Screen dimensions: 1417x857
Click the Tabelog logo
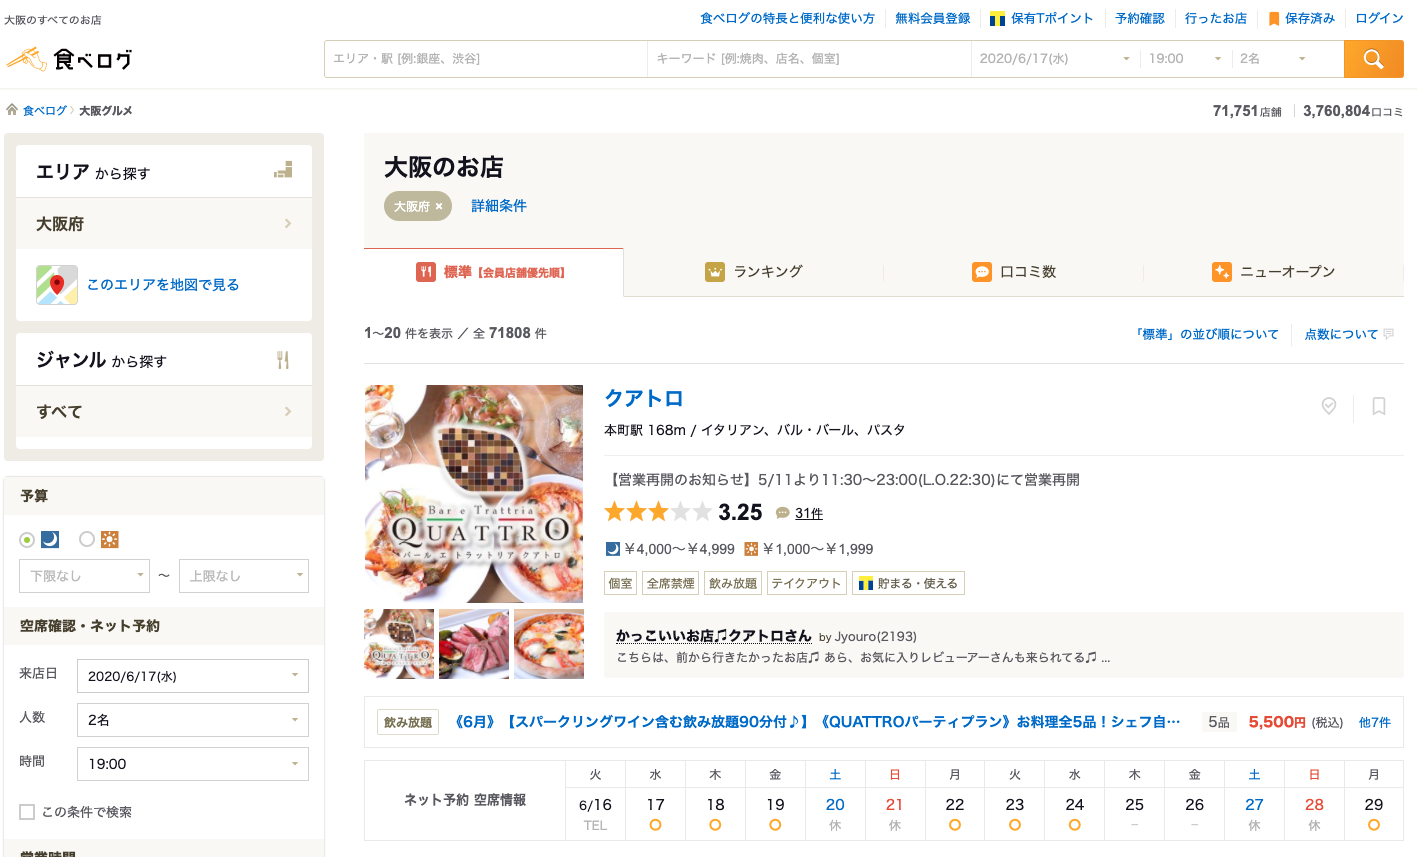(x=69, y=59)
